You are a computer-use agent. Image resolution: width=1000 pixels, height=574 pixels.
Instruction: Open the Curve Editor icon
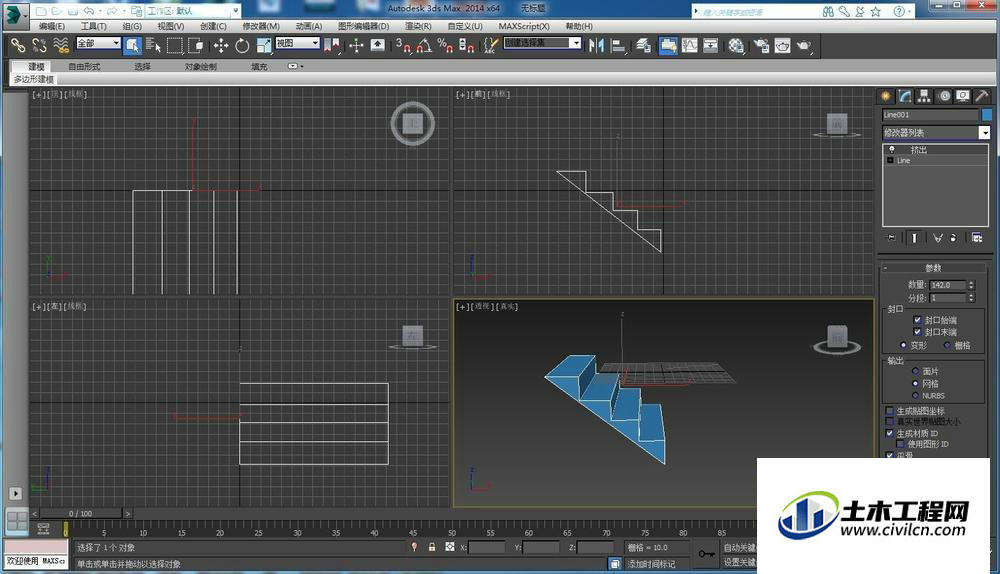(x=689, y=45)
